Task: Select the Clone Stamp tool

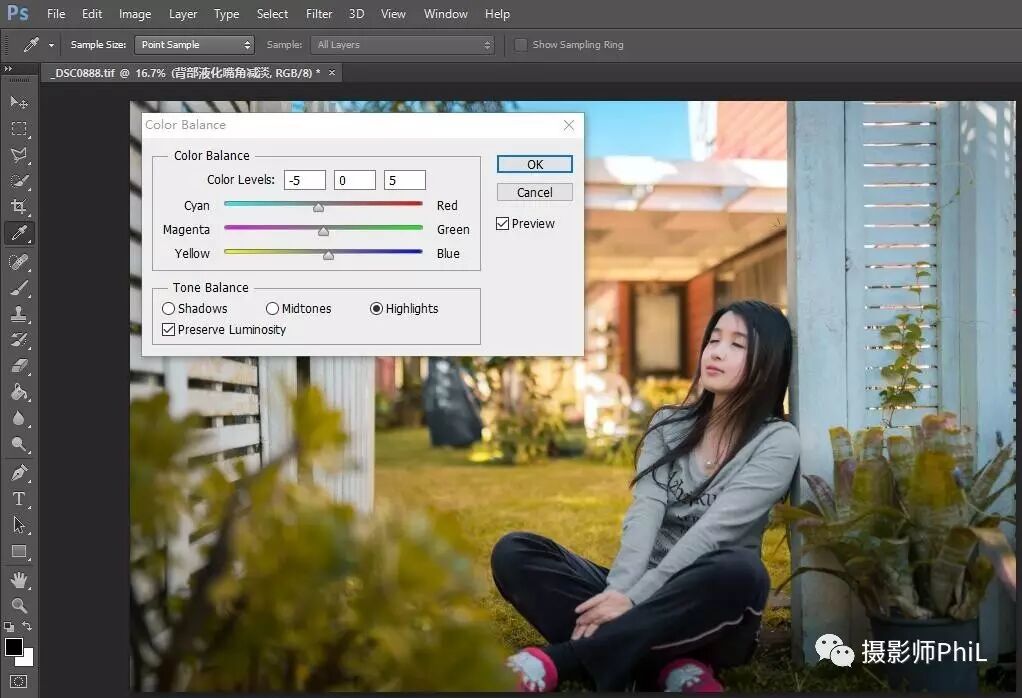Action: tap(19, 314)
